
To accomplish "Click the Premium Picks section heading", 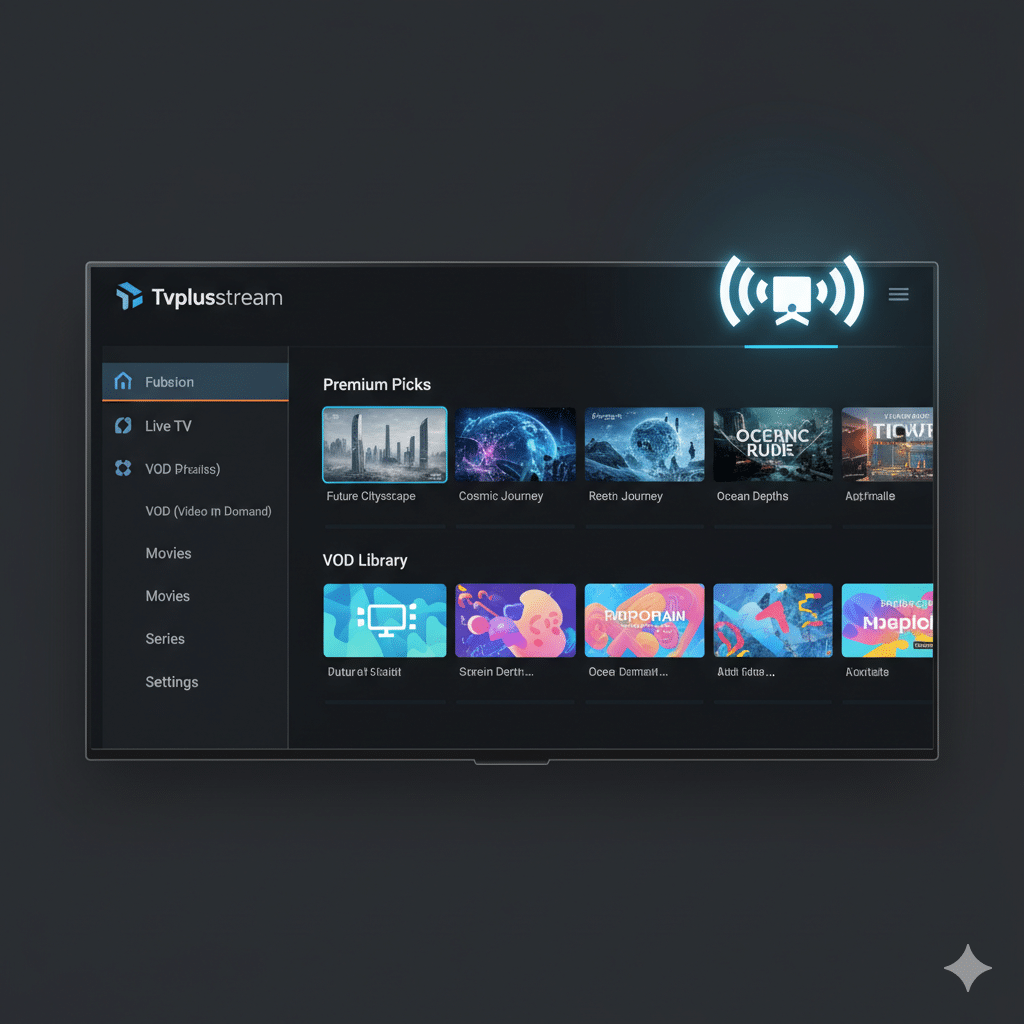I will 377,385.
